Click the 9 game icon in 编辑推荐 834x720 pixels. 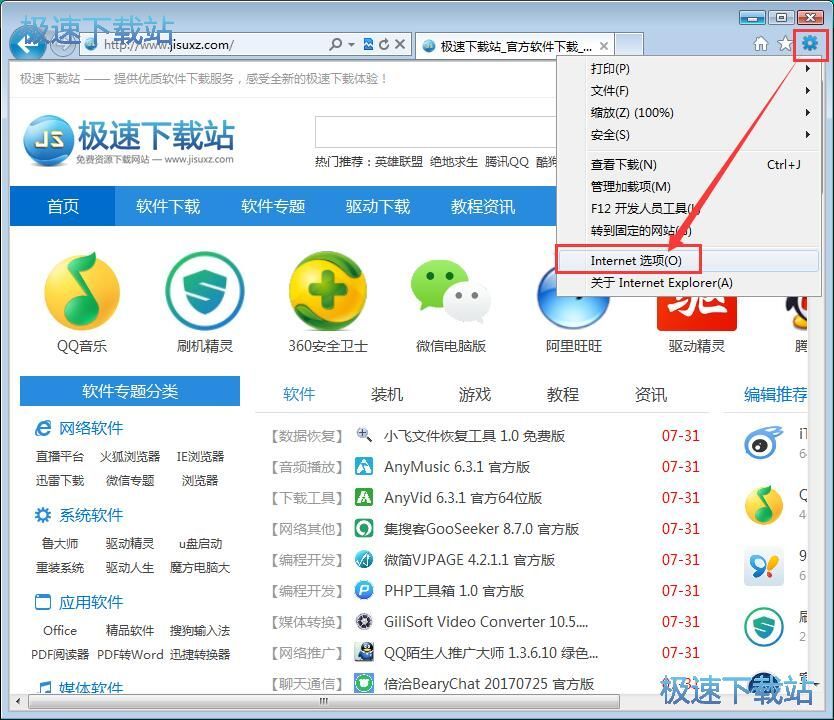(764, 566)
